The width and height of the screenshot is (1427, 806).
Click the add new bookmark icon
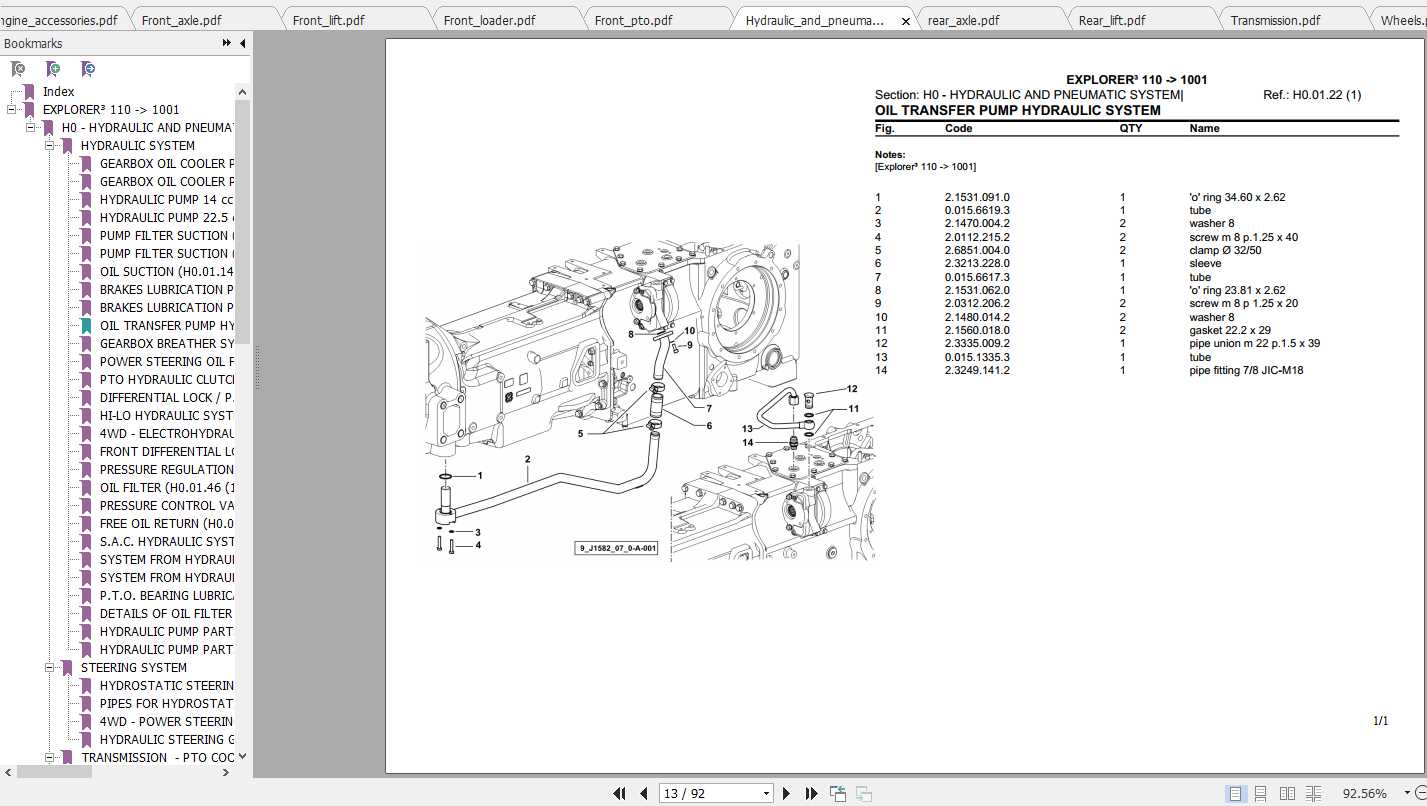53,69
